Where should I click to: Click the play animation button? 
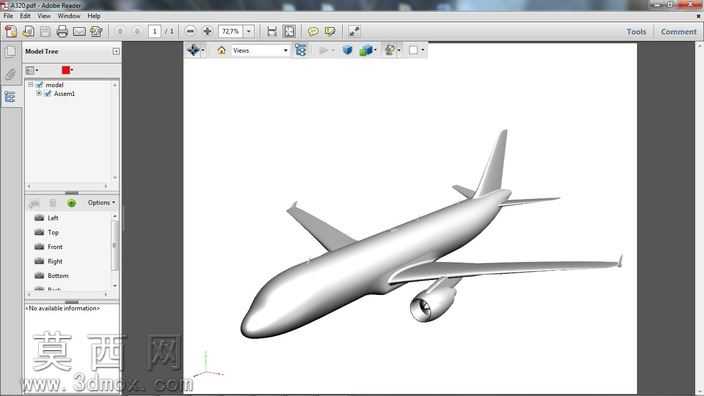[323, 51]
